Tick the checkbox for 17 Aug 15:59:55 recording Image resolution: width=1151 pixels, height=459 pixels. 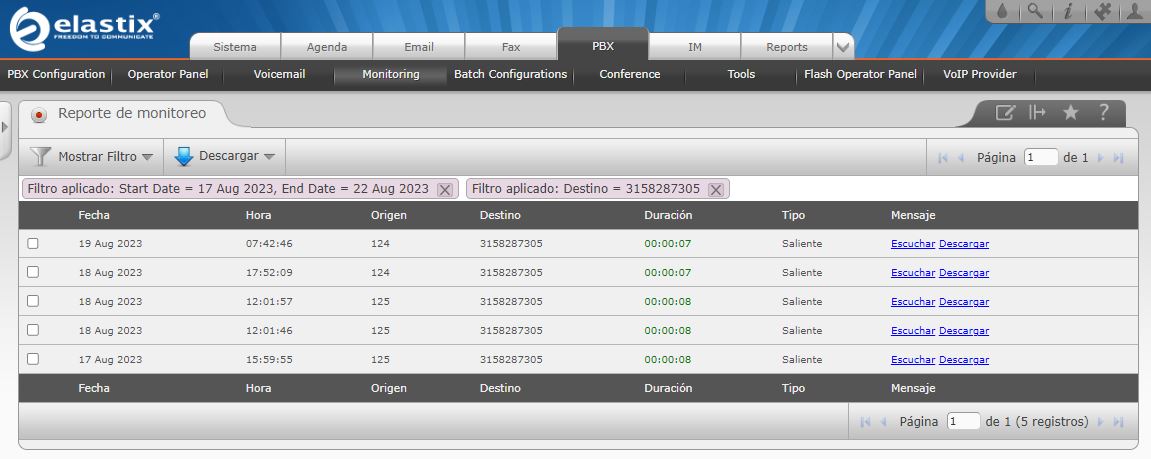pyautogui.click(x=33, y=359)
